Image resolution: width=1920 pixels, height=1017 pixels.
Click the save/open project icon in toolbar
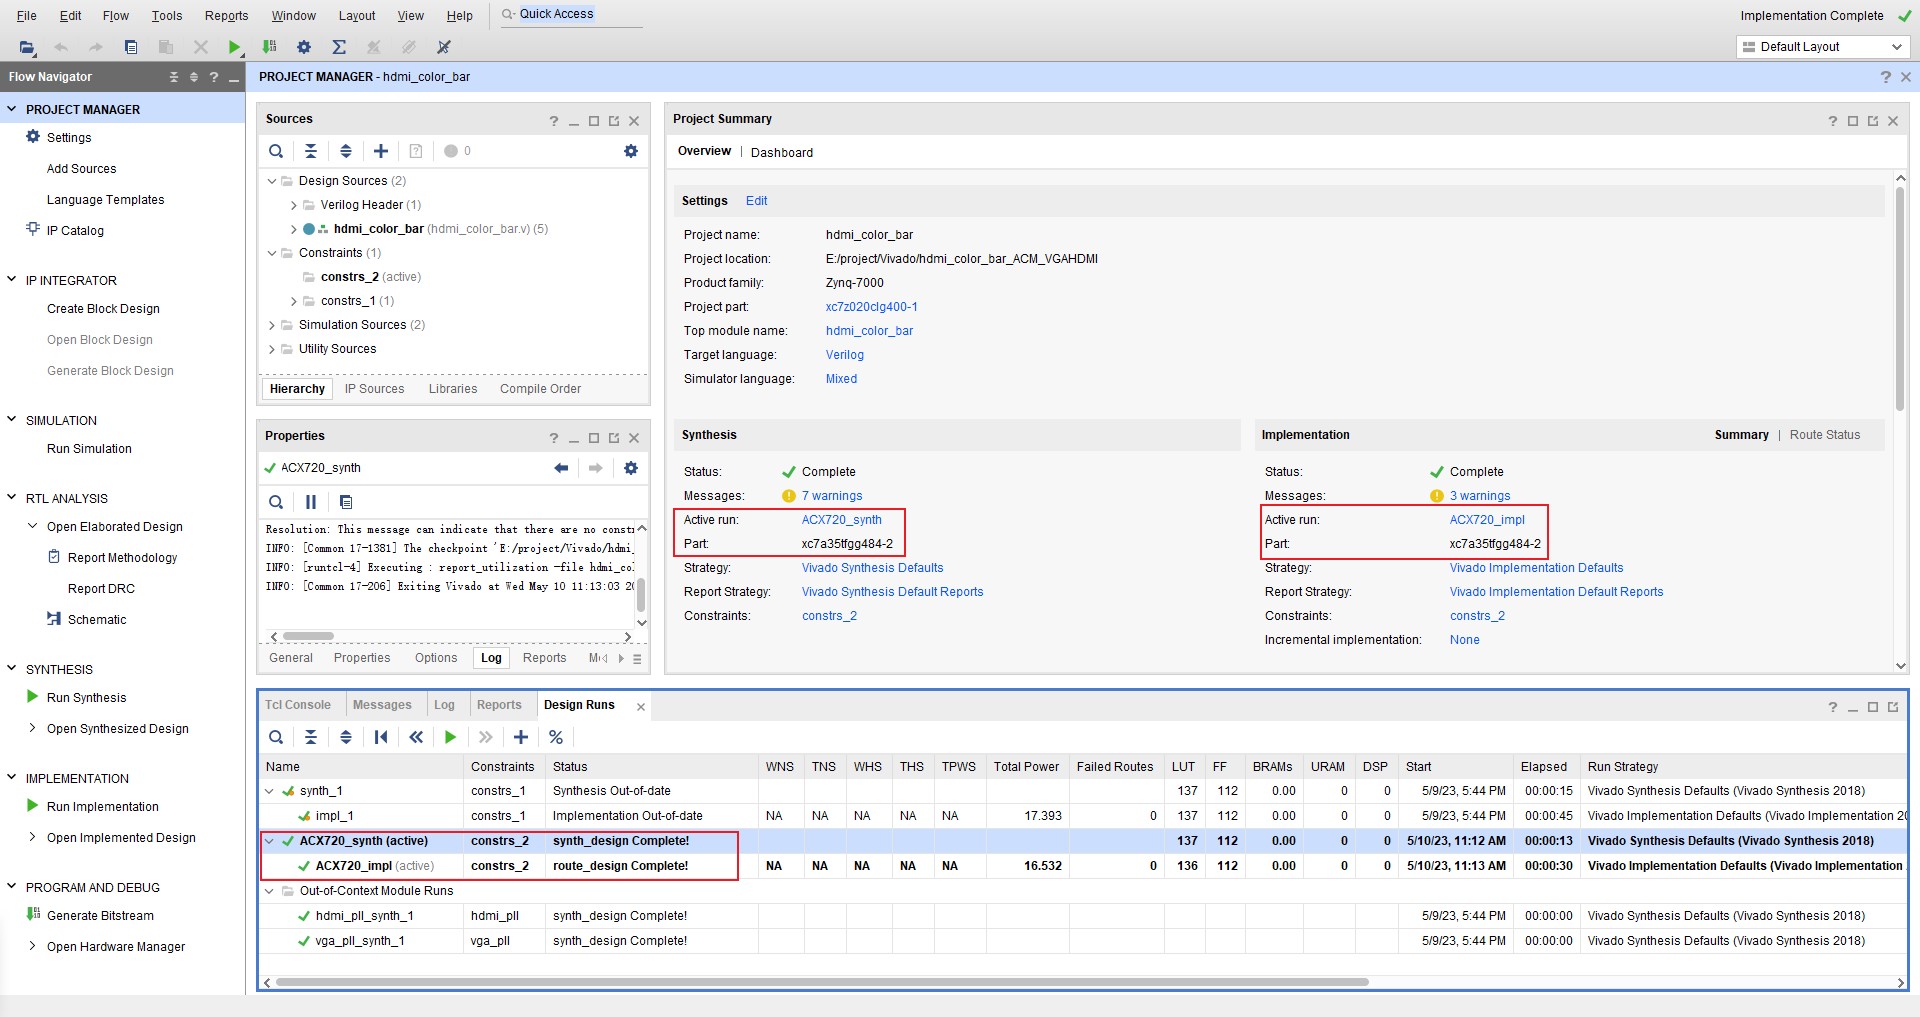(x=27, y=47)
